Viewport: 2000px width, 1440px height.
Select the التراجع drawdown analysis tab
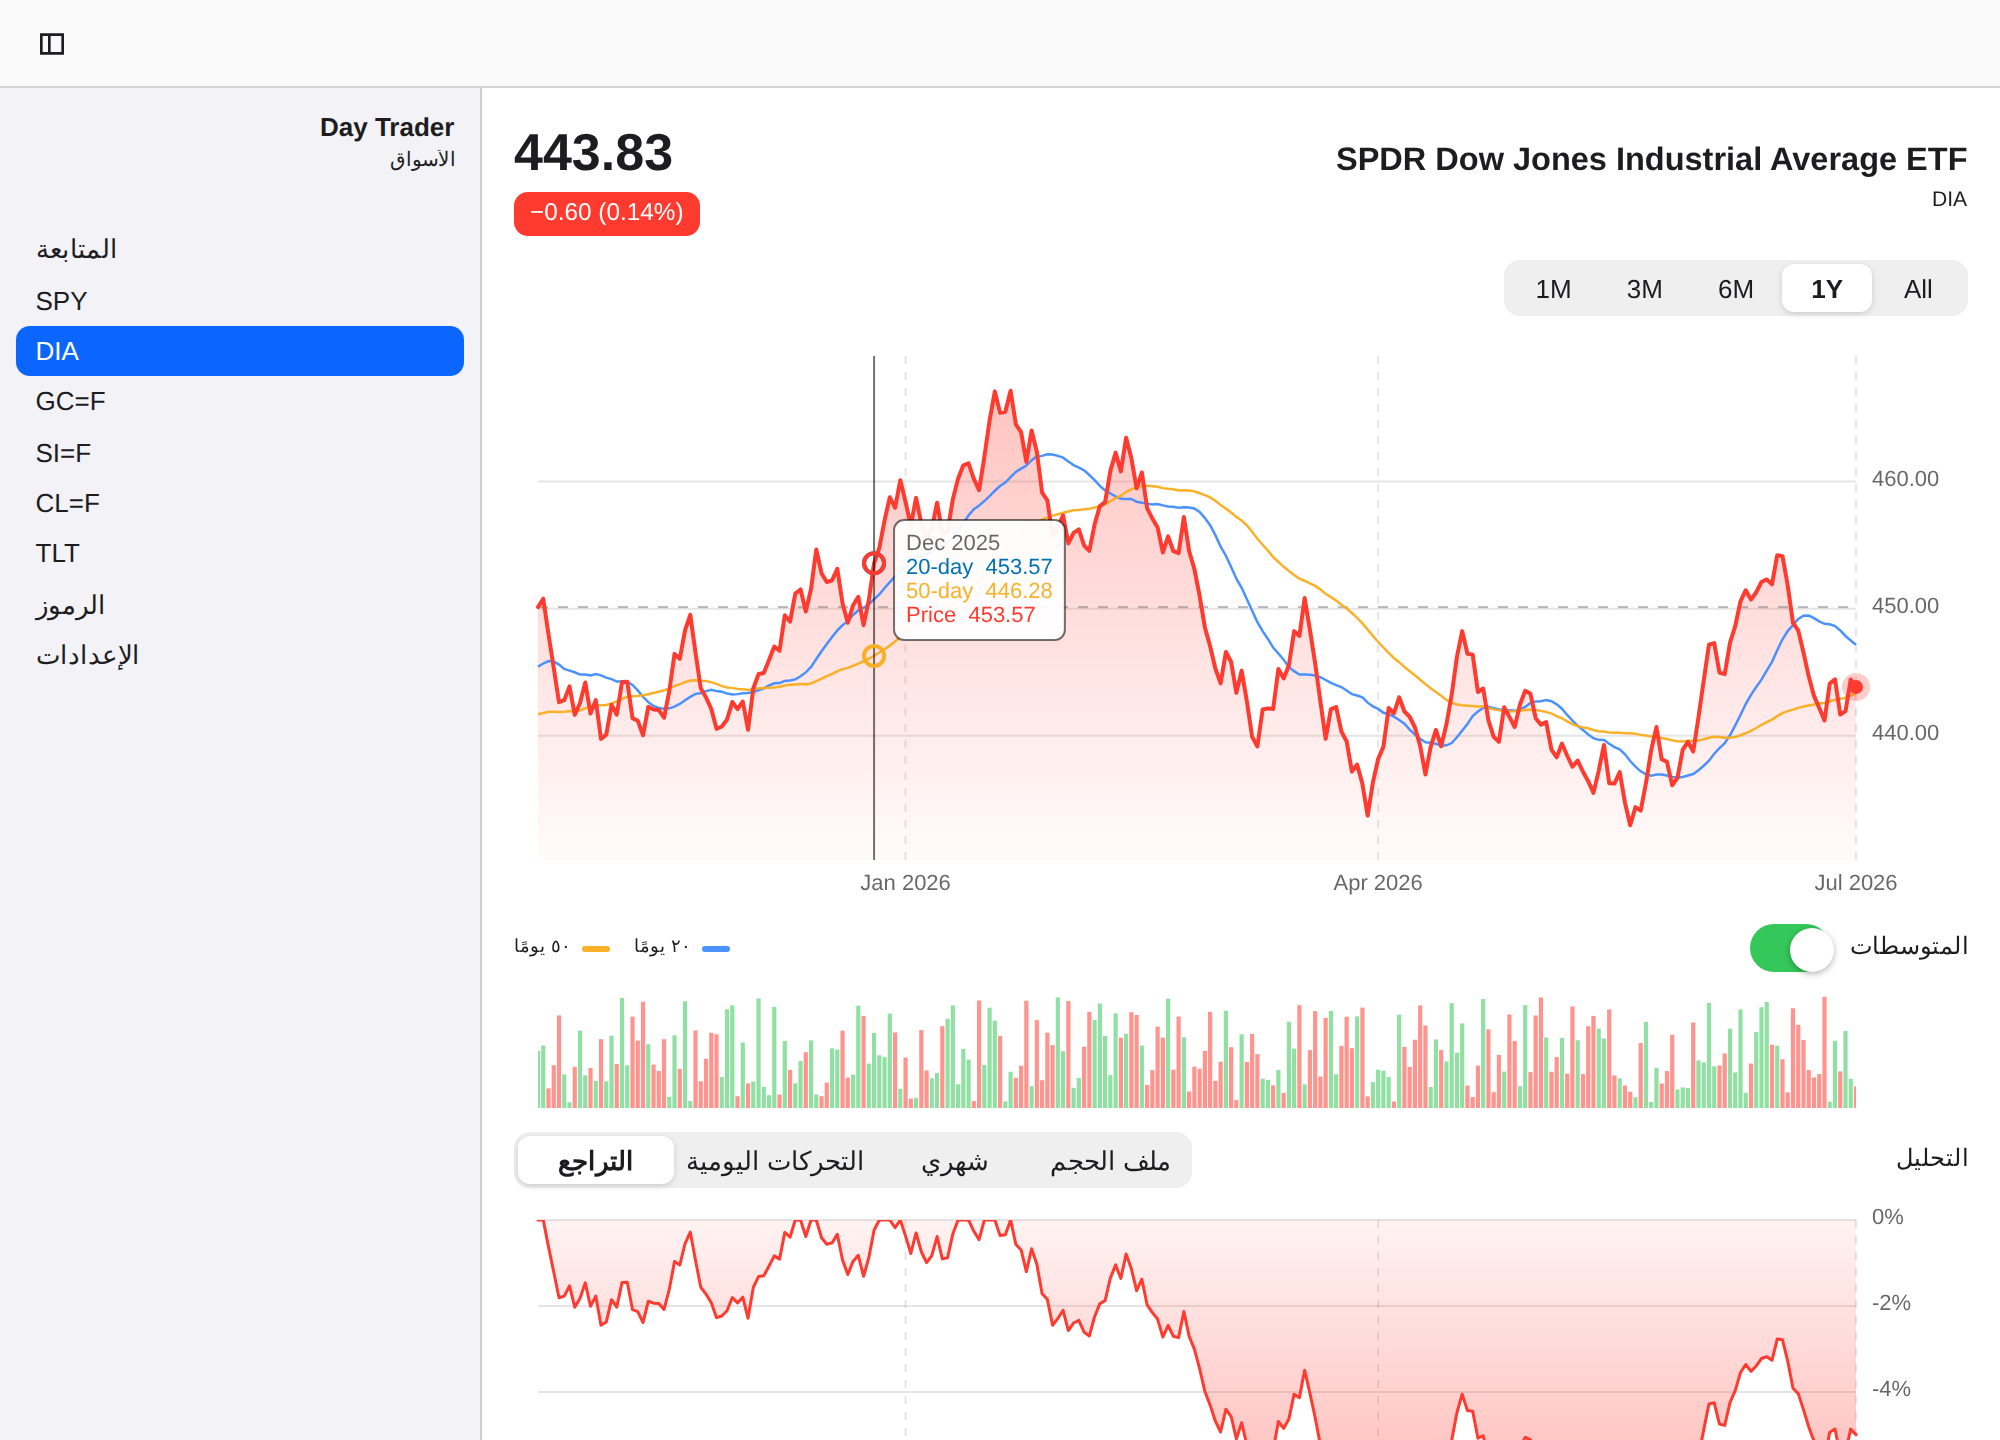596,1161
